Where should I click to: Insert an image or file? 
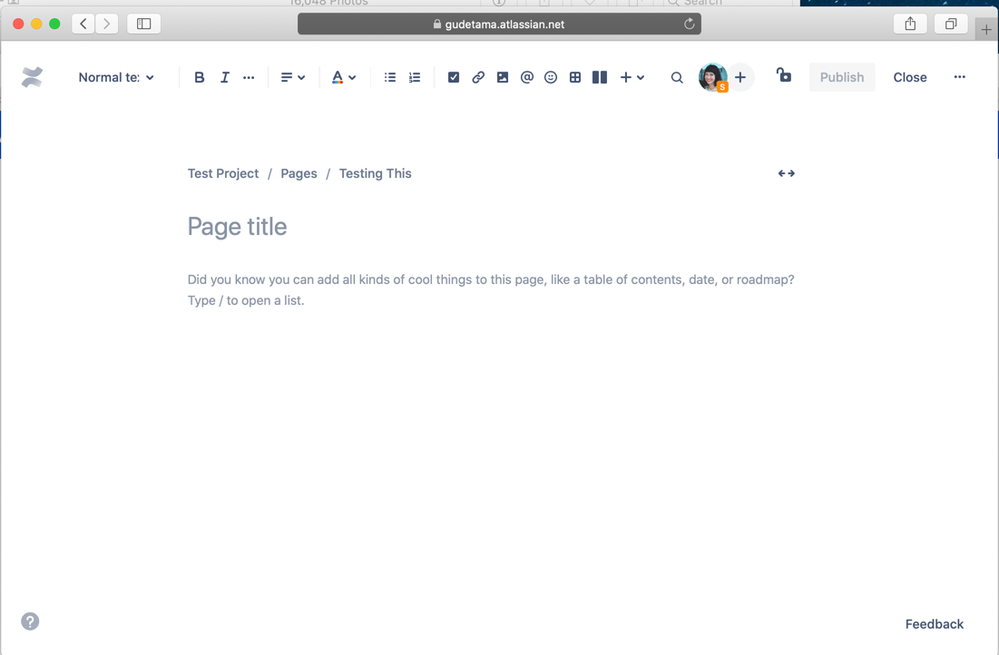point(503,77)
